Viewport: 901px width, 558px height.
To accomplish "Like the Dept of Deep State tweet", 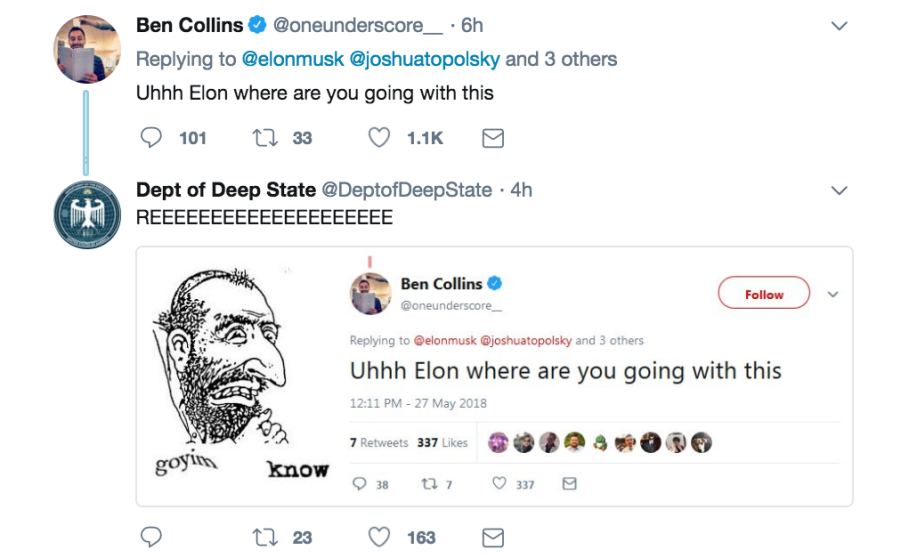I will pyautogui.click(x=379, y=537).
